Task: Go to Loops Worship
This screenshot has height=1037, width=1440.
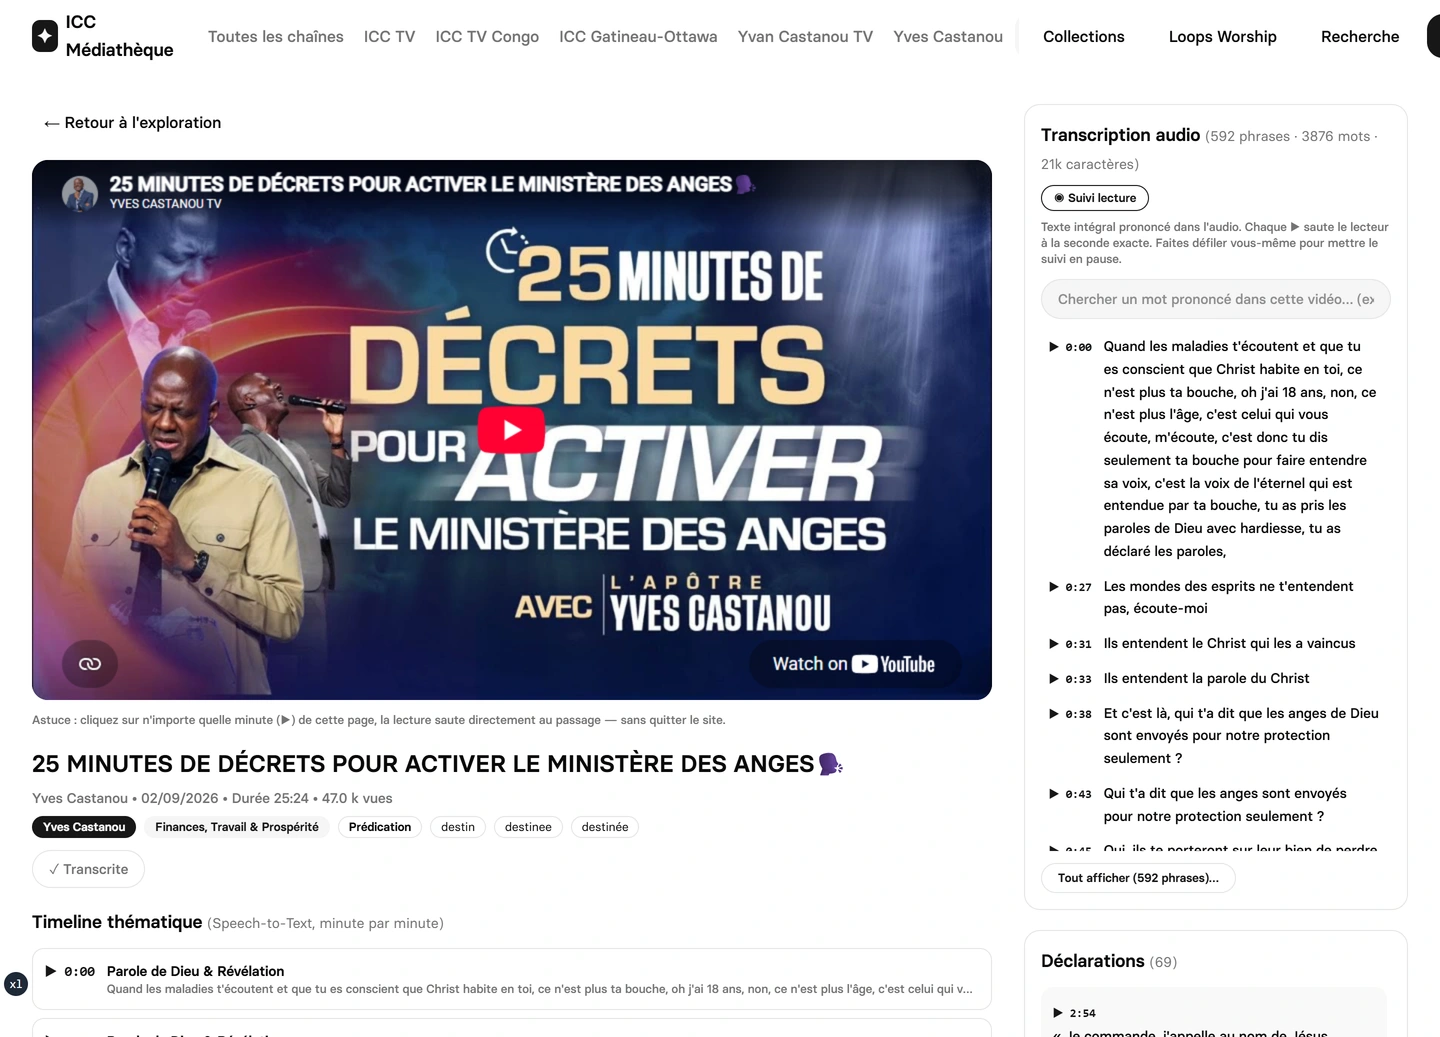Action: [1223, 37]
